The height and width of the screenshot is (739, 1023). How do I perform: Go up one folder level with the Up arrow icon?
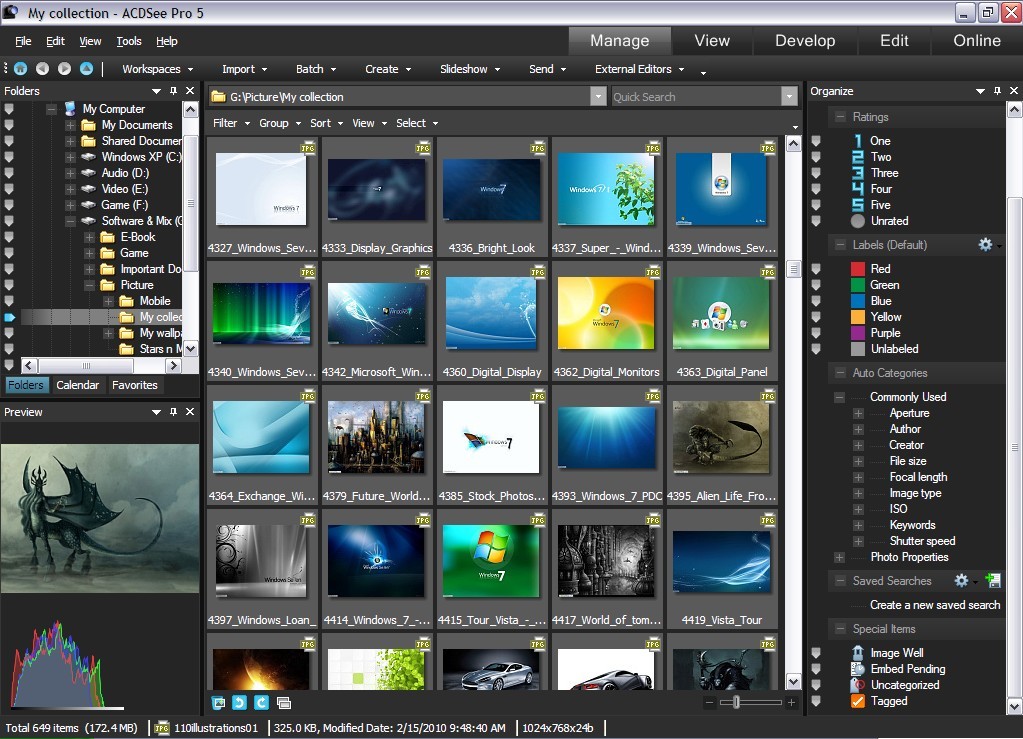tap(86, 69)
